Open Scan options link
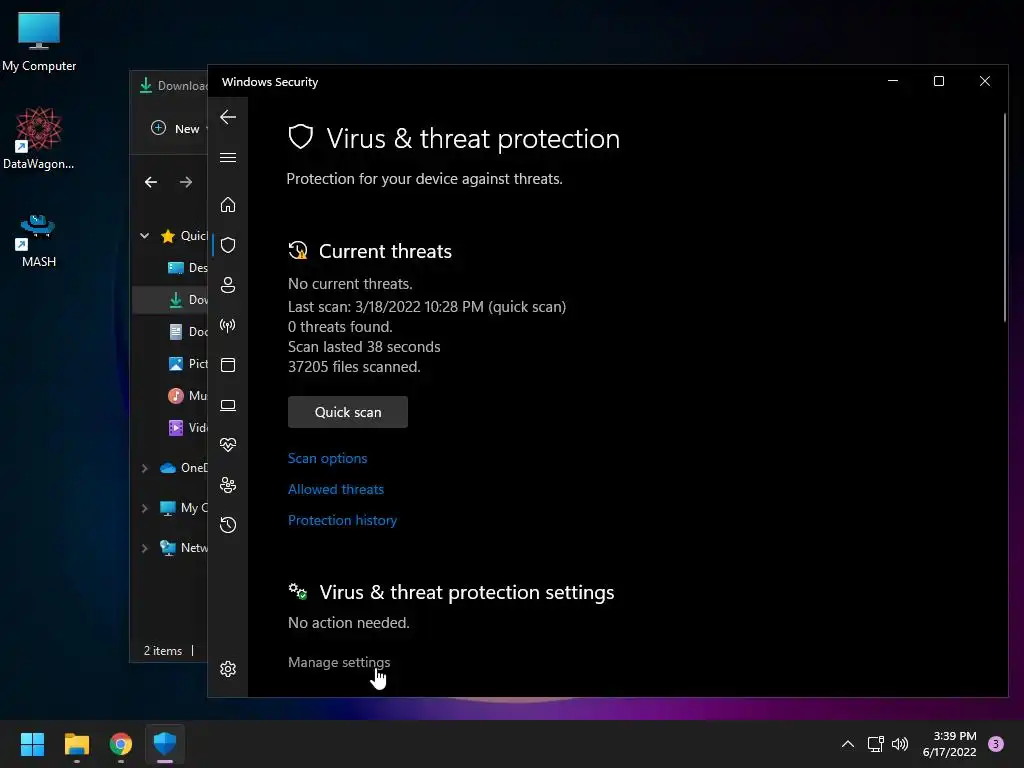 328,458
